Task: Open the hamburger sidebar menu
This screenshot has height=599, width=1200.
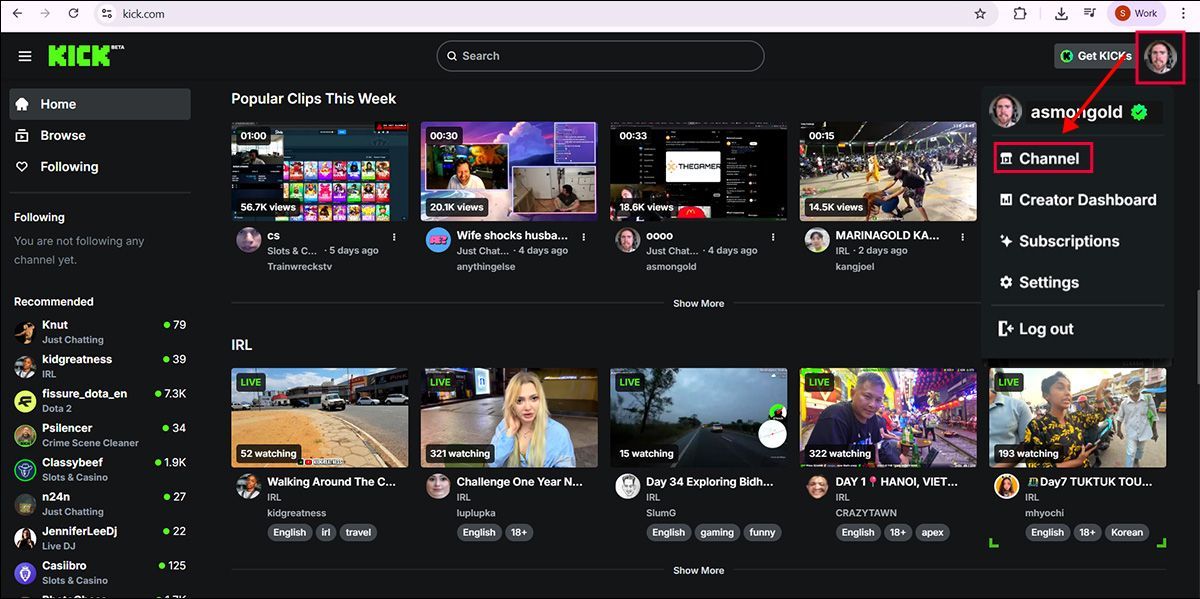Action: click(x=25, y=56)
